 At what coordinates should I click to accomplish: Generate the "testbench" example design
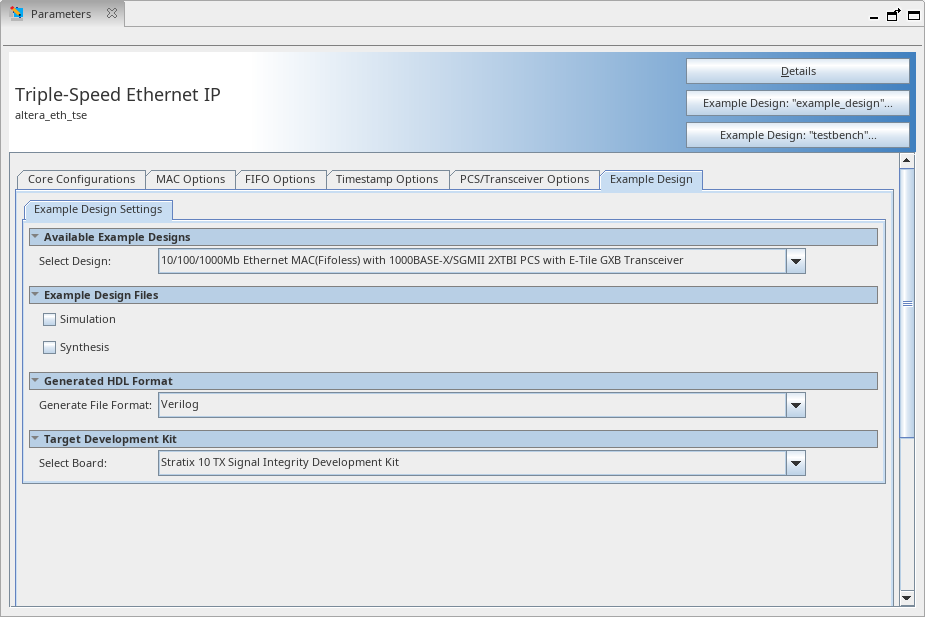(x=798, y=135)
